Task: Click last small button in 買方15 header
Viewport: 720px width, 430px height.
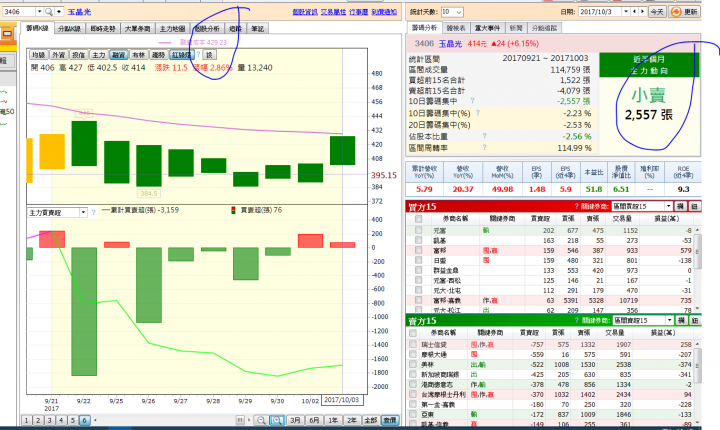Action: point(694,206)
